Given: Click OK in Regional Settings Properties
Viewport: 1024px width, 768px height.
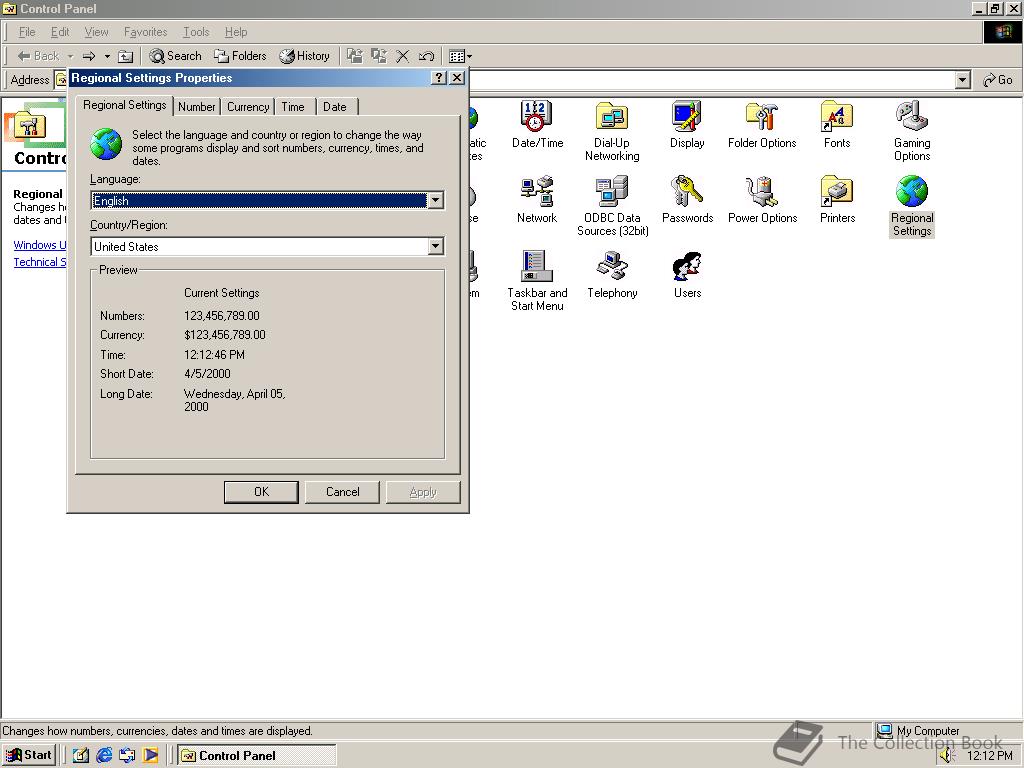Looking at the screenshot, I should point(261,492).
